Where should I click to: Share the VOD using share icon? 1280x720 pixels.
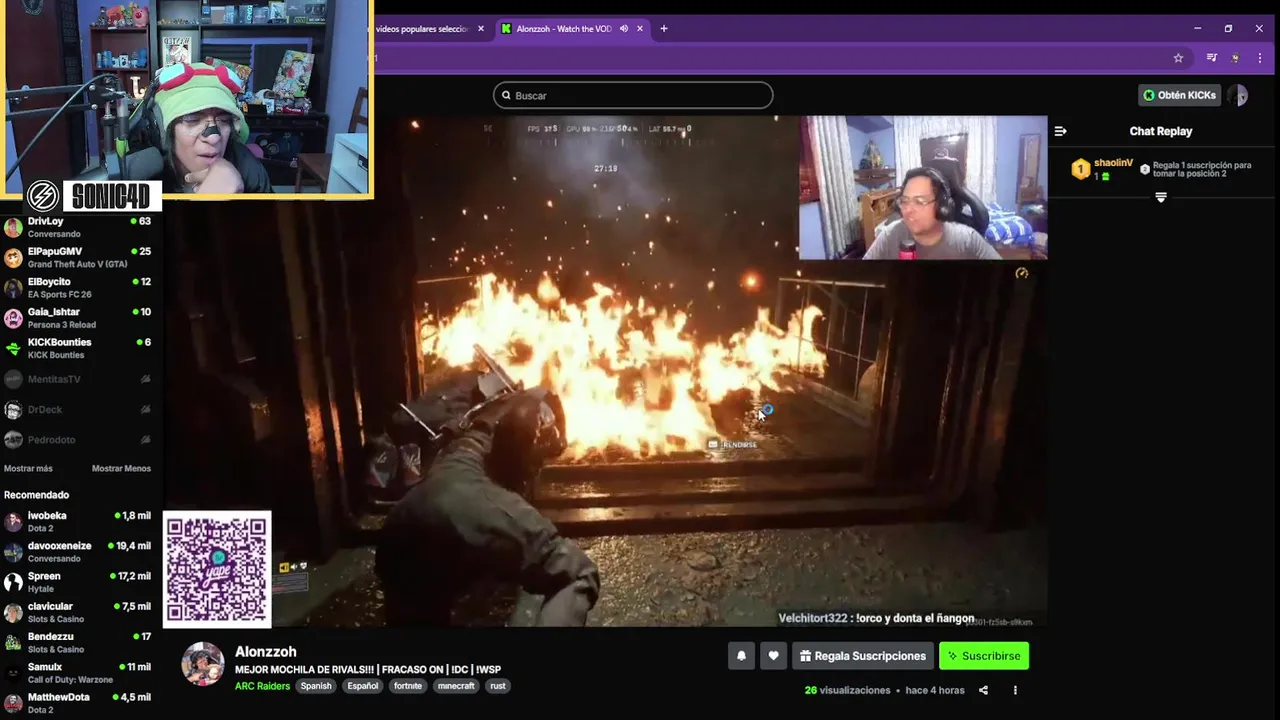983,690
